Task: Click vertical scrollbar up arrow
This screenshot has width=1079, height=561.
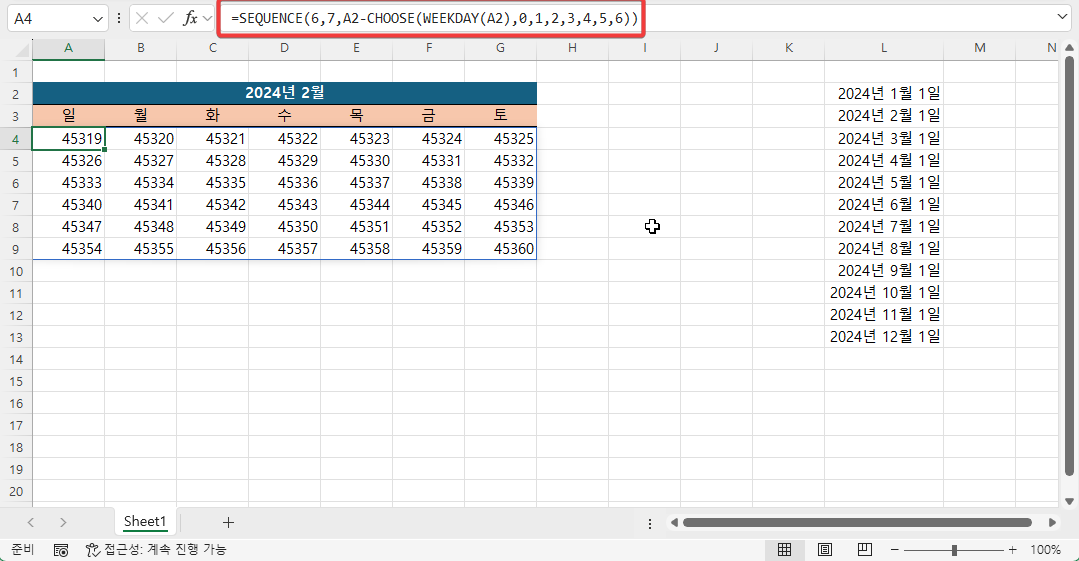Action: pos(1069,47)
